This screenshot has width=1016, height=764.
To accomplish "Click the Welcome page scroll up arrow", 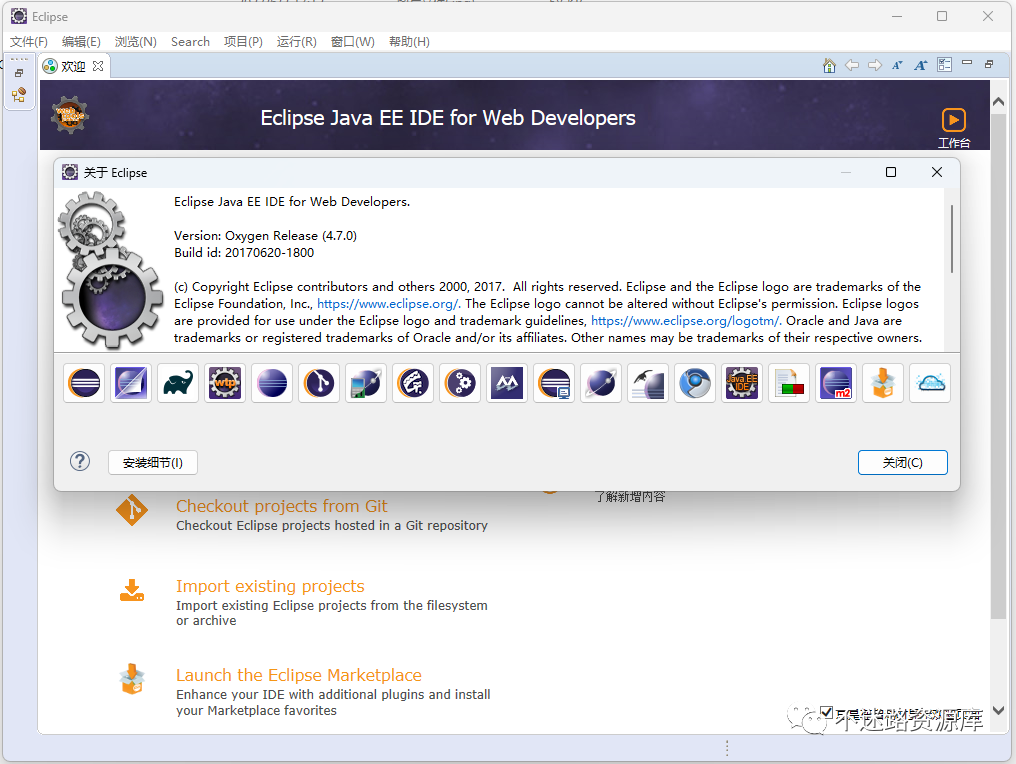I will (999, 102).
